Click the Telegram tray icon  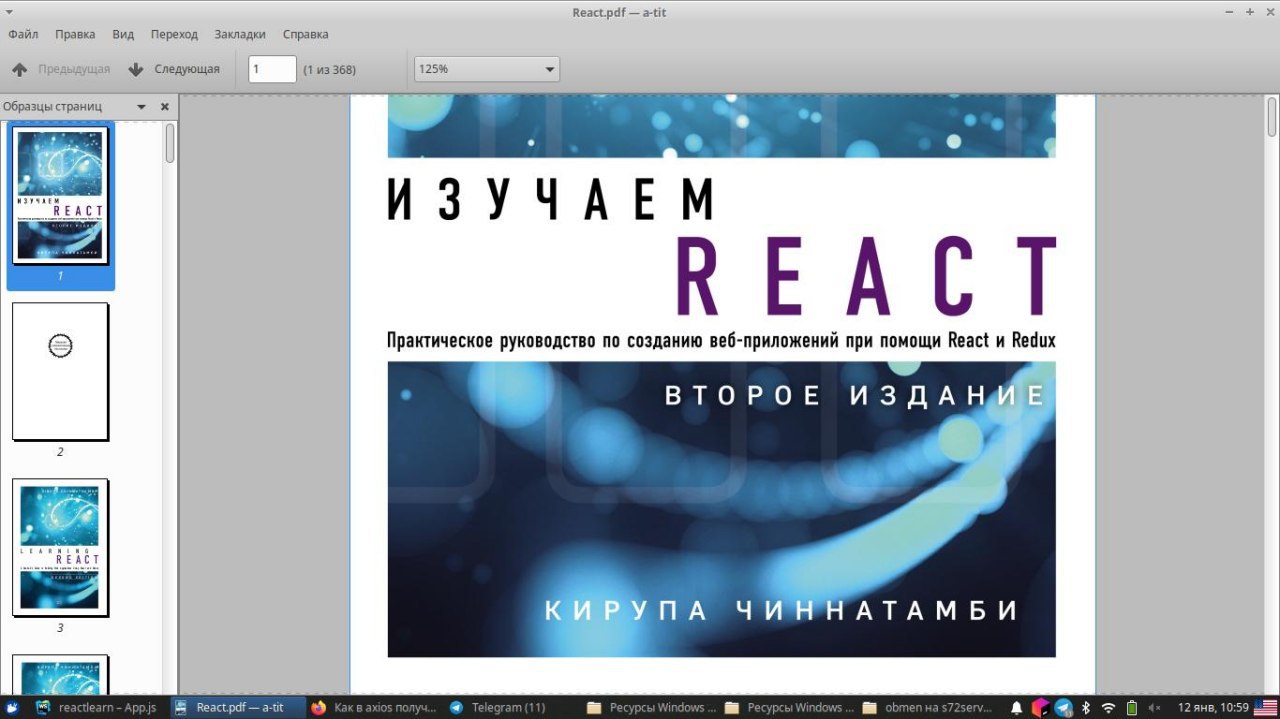1063,707
